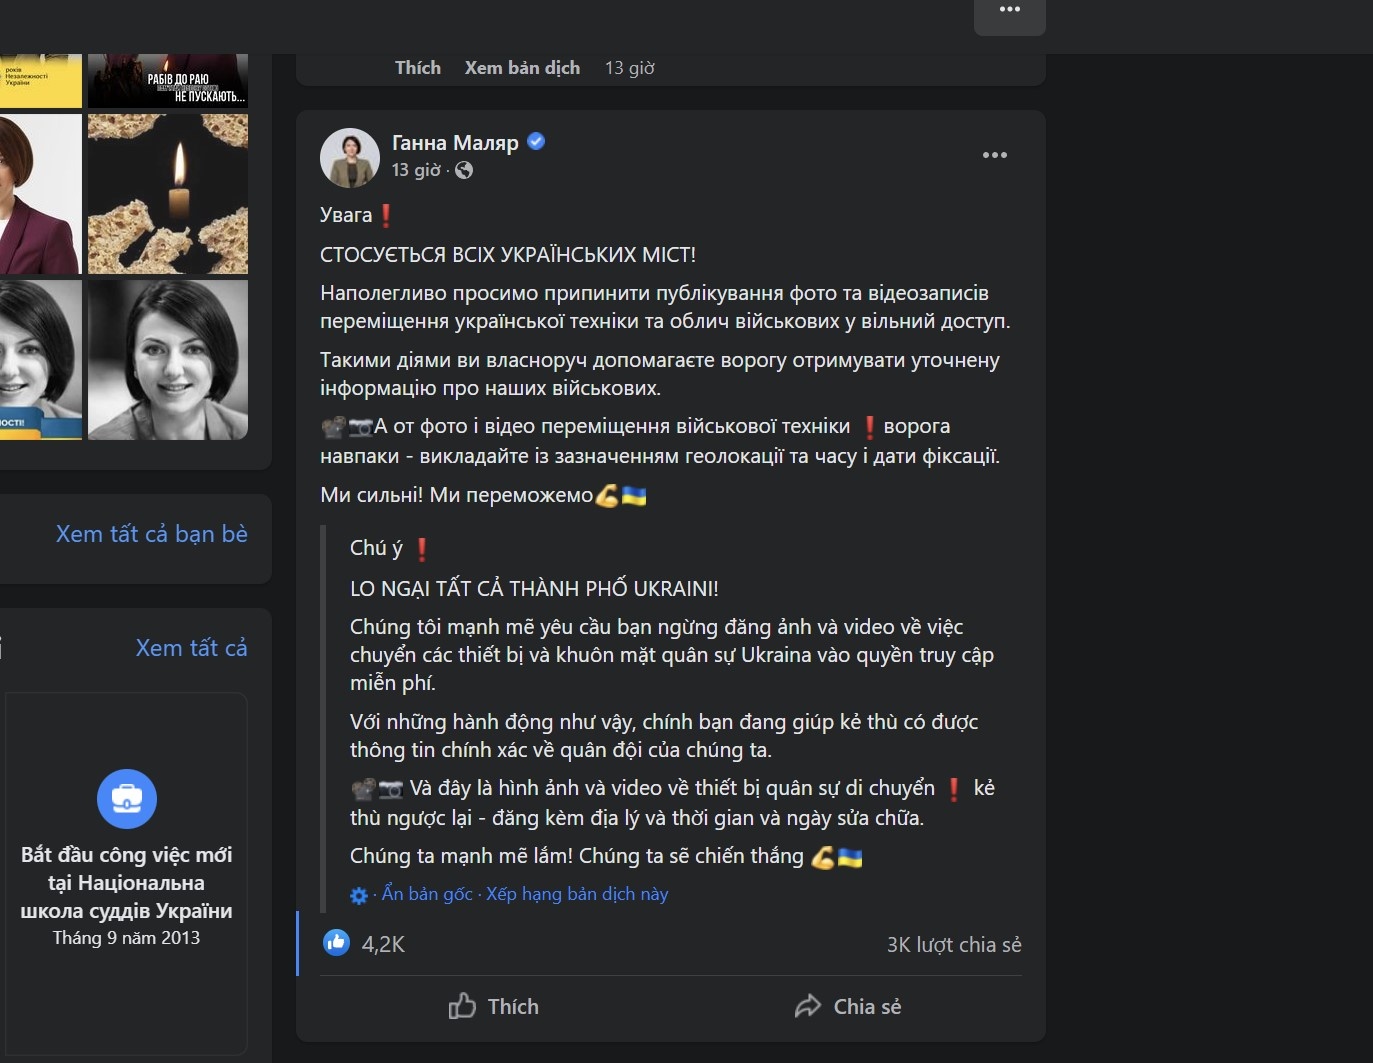View the 3K lượt chia sẻ count
Image resolution: width=1373 pixels, height=1063 pixels.
[953, 945]
